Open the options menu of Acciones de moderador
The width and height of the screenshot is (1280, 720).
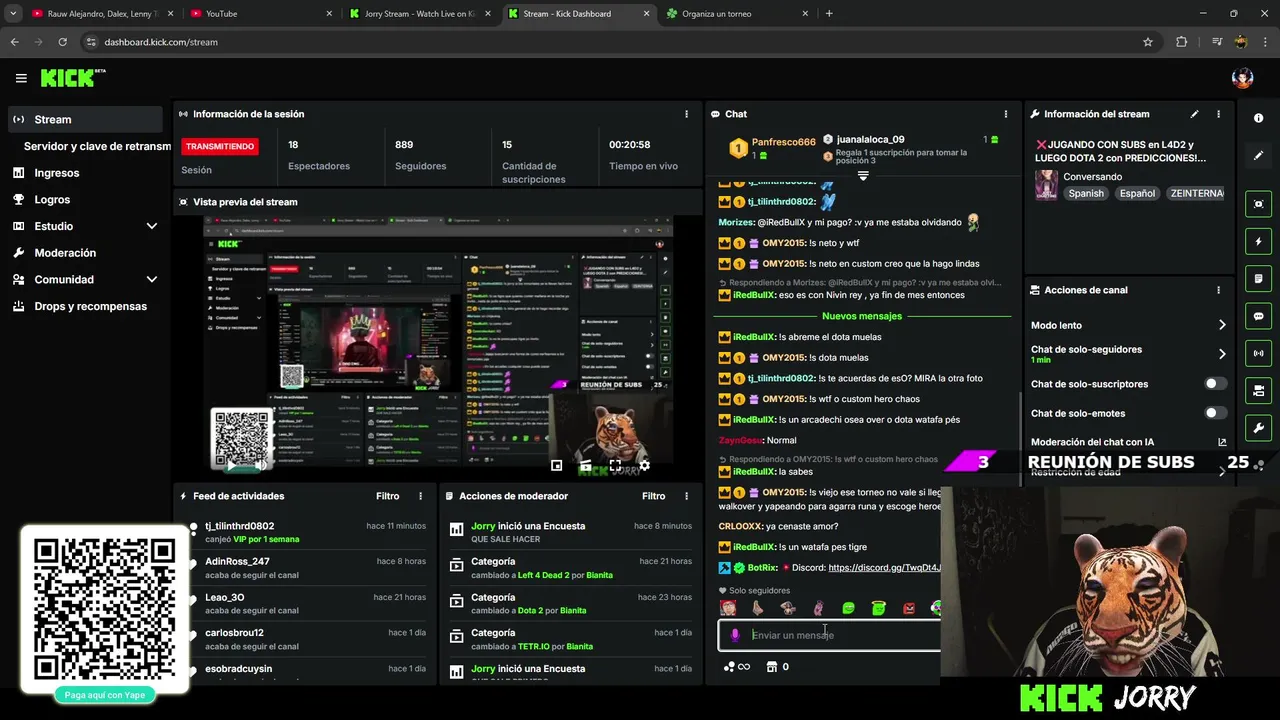pos(686,496)
